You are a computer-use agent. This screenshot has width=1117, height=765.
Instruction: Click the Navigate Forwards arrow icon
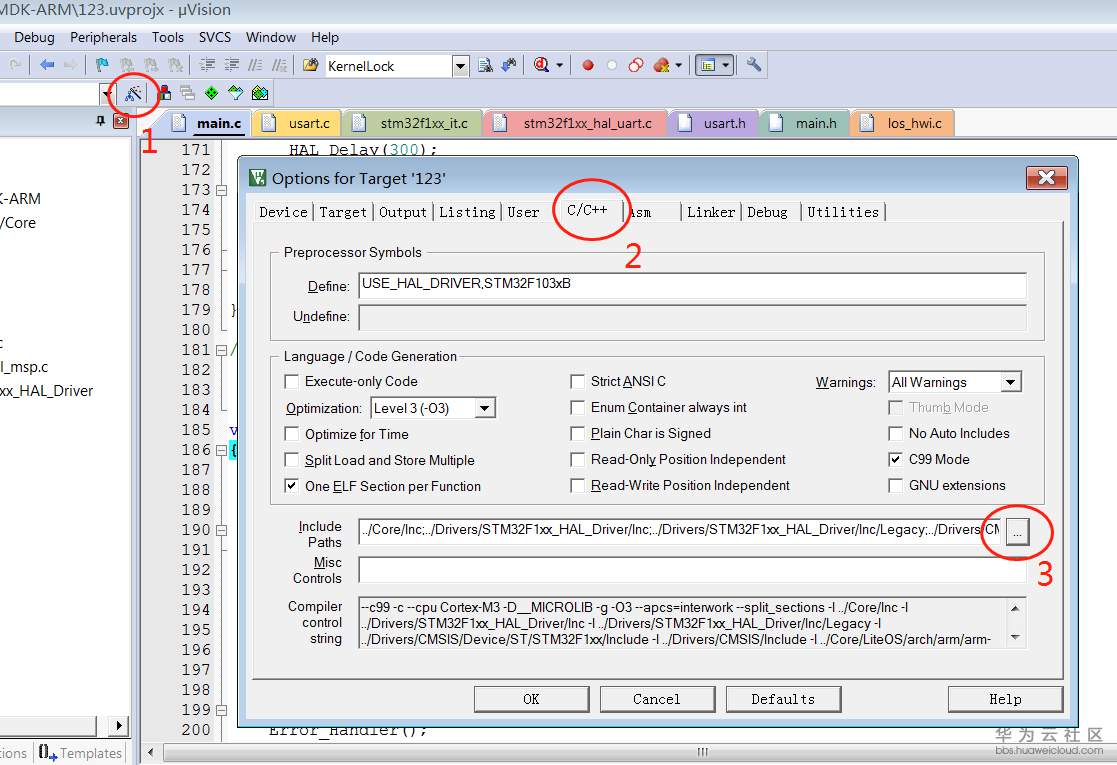[70, 66]
